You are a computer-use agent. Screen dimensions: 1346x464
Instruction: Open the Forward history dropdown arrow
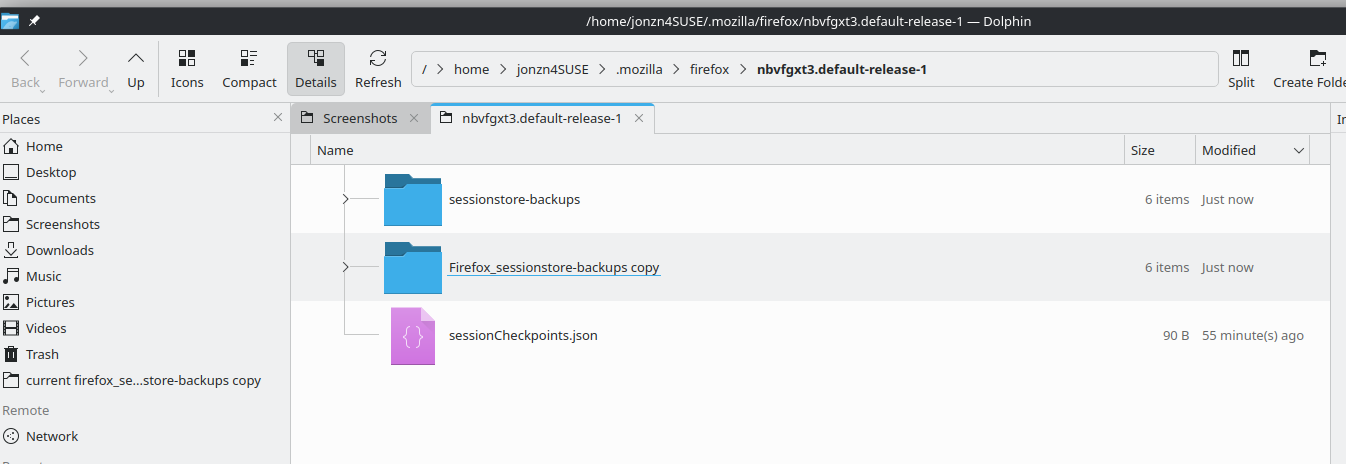pos(112,91)
